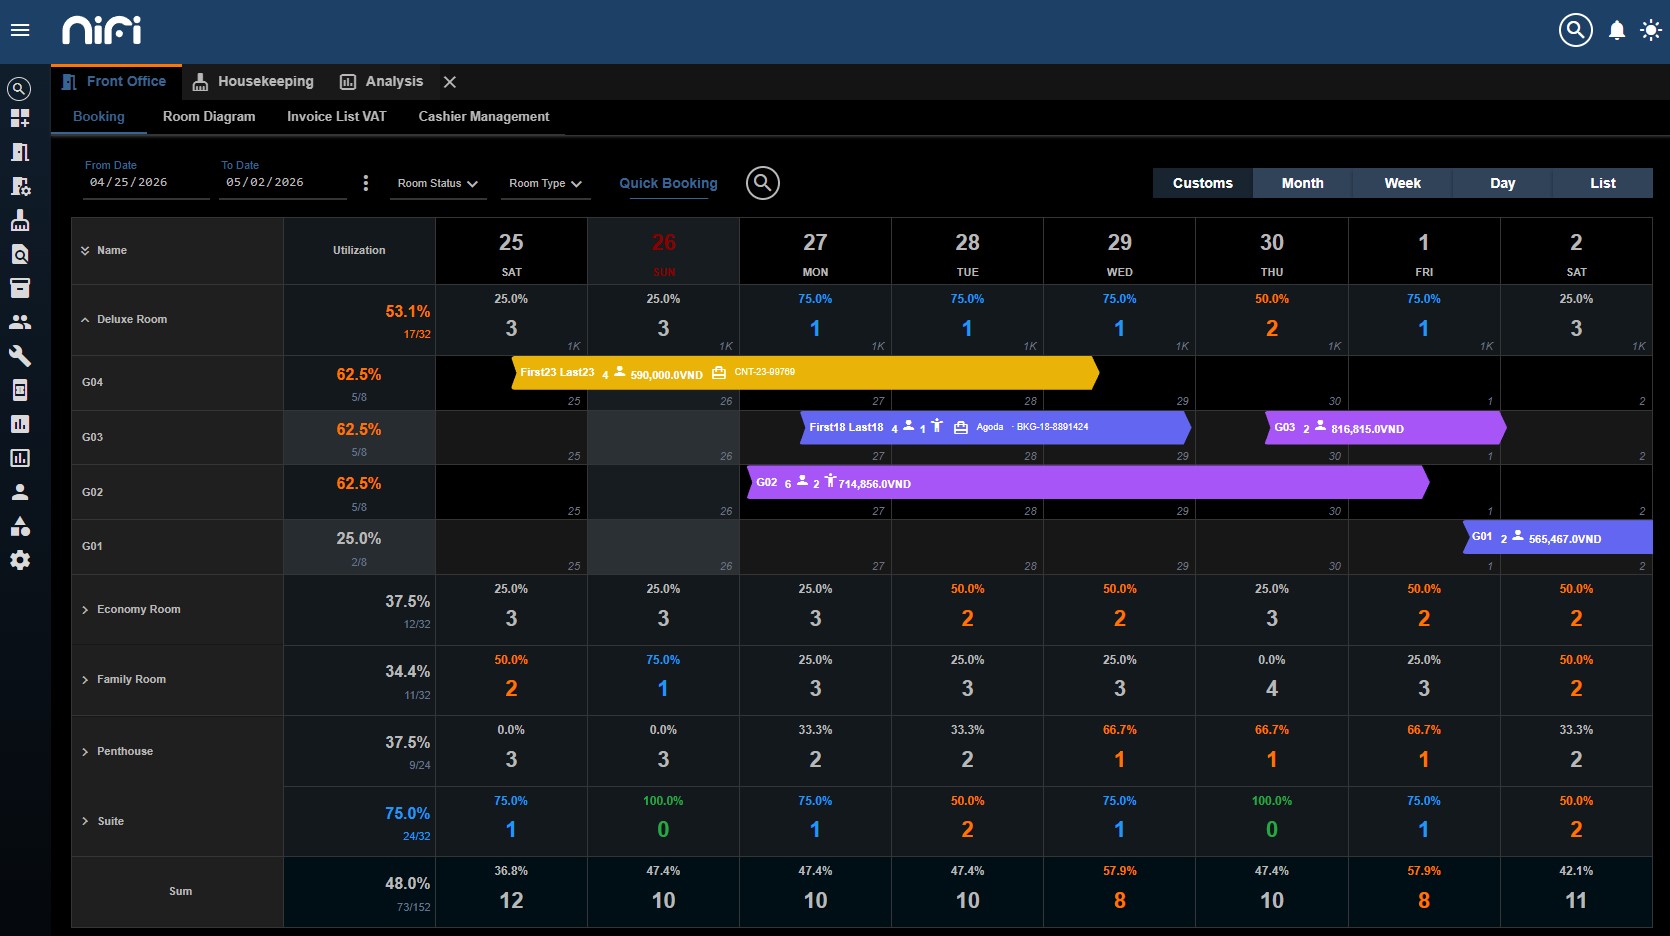Viewport: 1670px width, 936px height.
Task: Open Room Diagram sub-tab
Action: point(209,117)
